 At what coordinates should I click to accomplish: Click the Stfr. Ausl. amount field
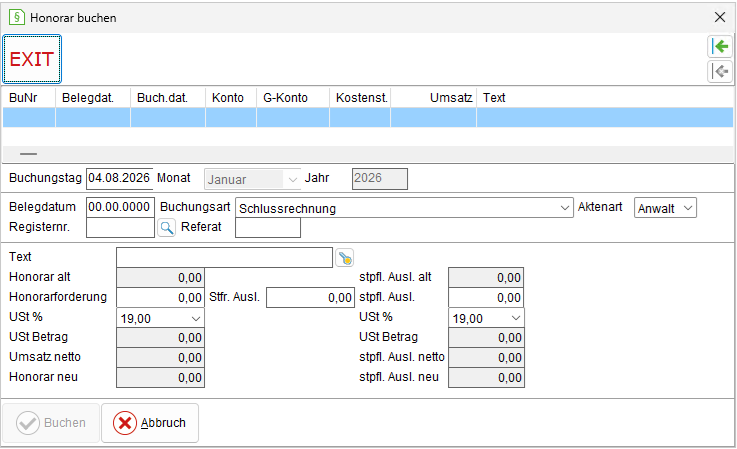[x=310, y=298]
